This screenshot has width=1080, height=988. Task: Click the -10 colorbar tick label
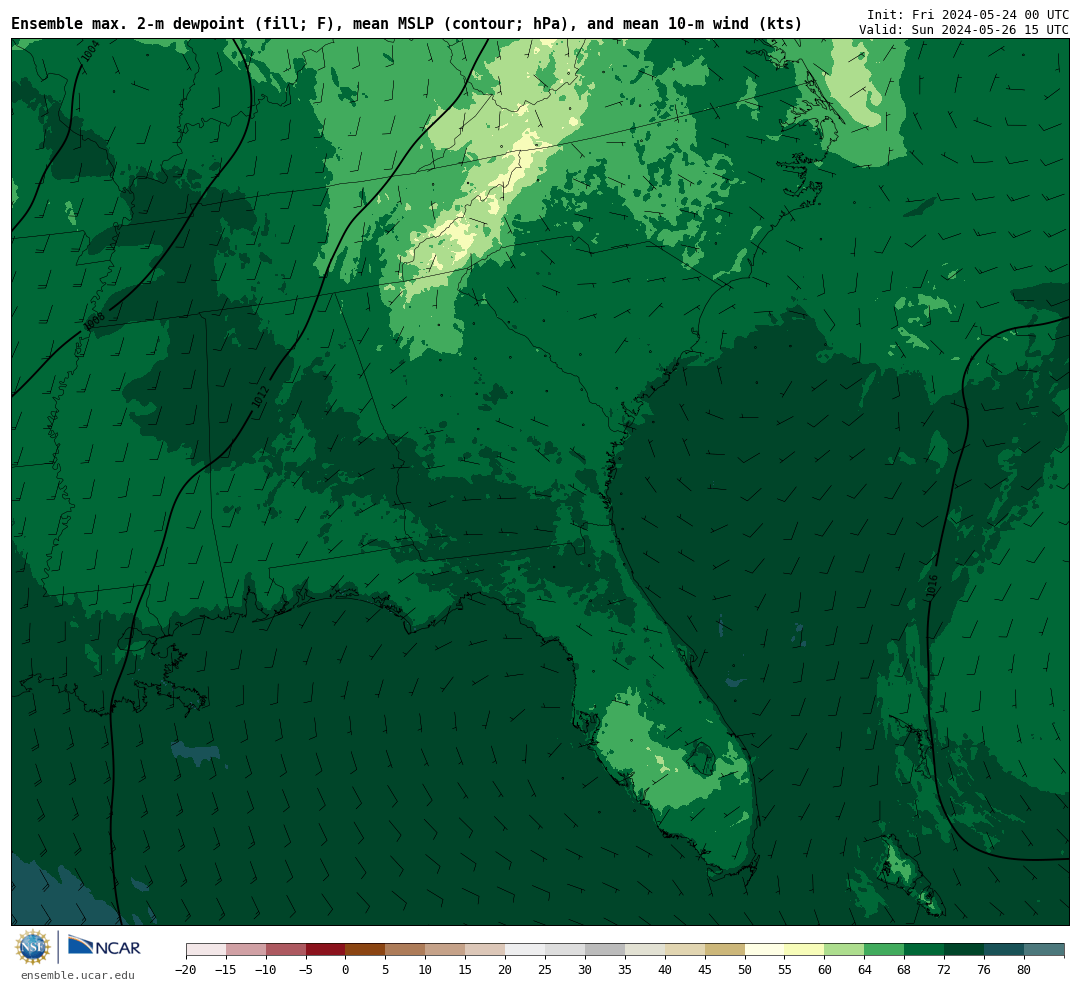tap(266, 969)
